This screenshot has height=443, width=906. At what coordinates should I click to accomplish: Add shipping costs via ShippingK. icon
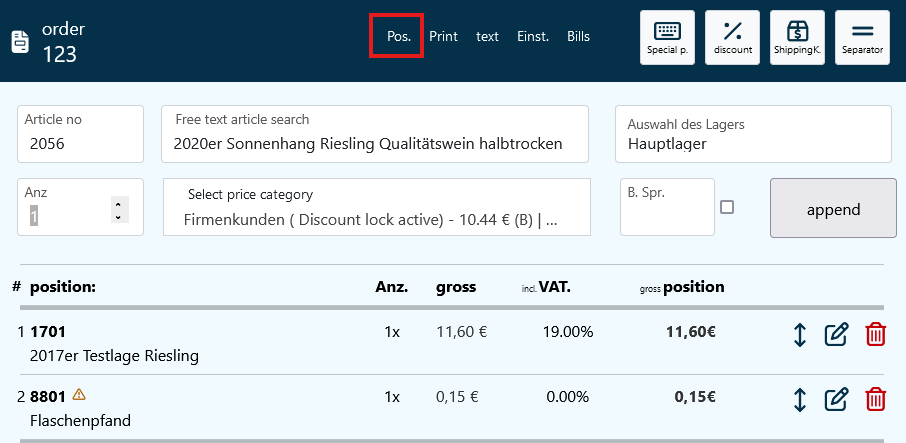tap(797, 38)
